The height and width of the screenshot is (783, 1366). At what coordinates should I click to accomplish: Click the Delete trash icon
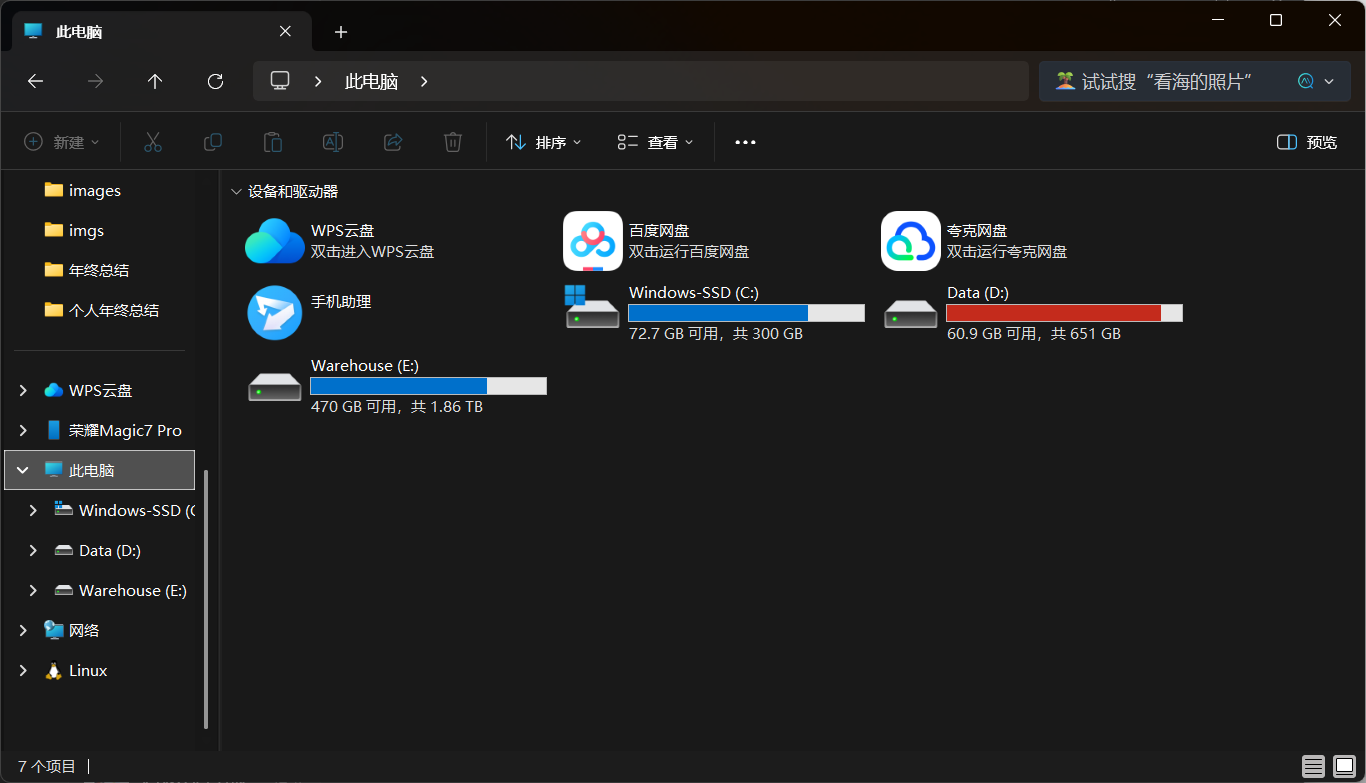tap(453, 142)
